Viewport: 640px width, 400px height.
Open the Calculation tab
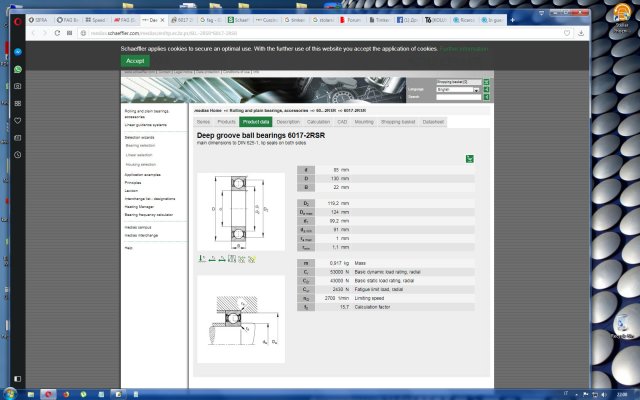318,122
